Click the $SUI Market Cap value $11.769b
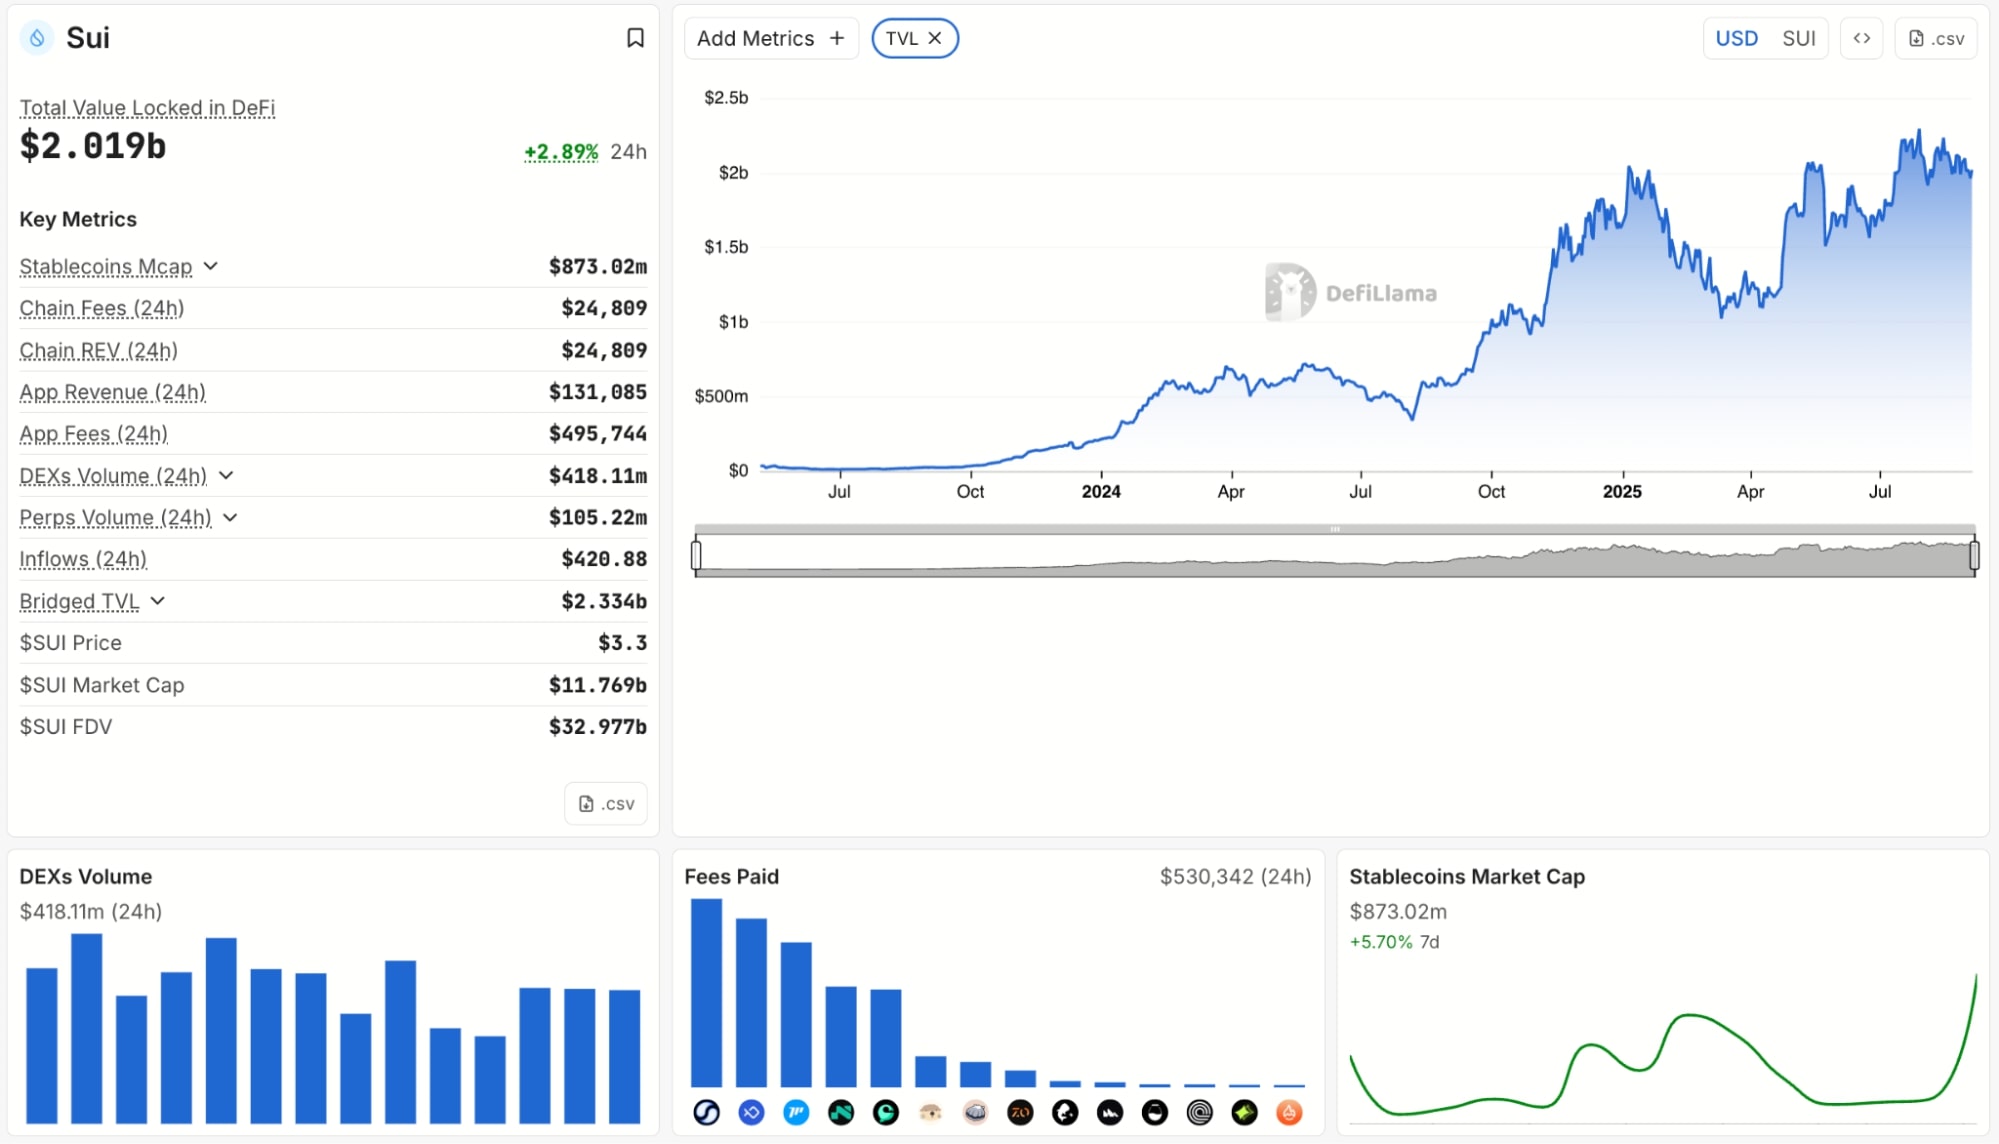 [x=597, y=685]
